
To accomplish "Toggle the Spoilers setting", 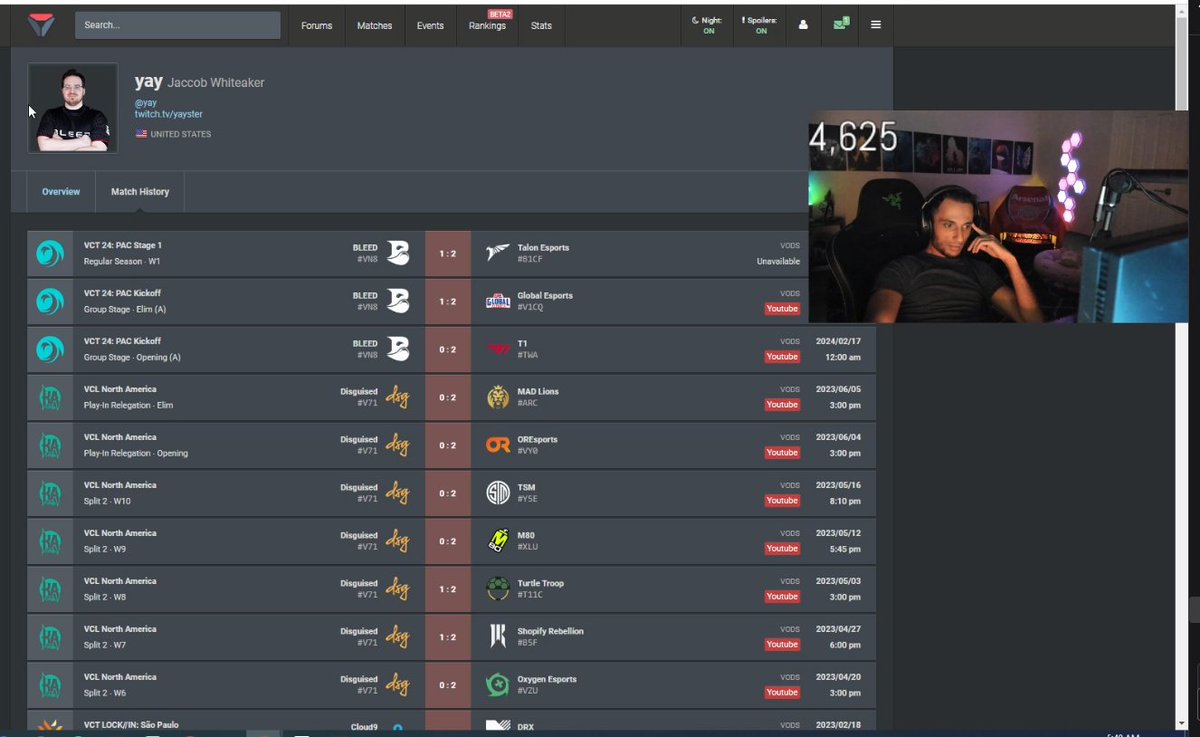I will pos(760,25).
